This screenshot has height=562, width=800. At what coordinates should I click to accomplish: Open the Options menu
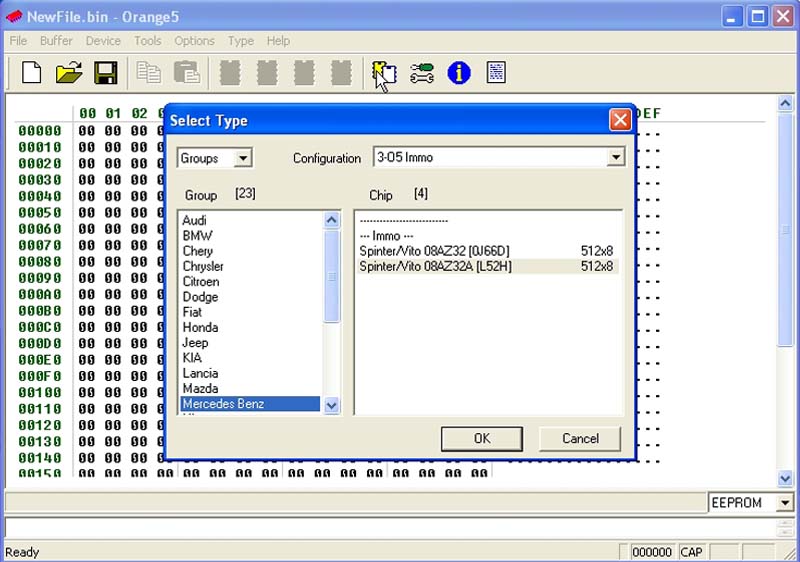pos(194,41)
